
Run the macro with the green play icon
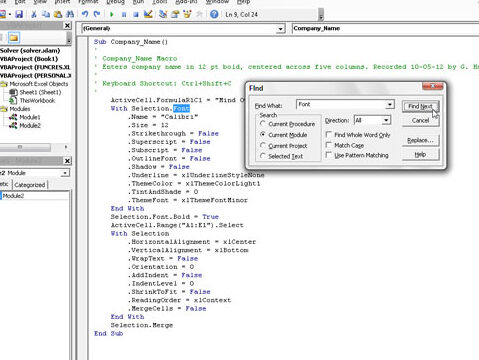point(112,14)
